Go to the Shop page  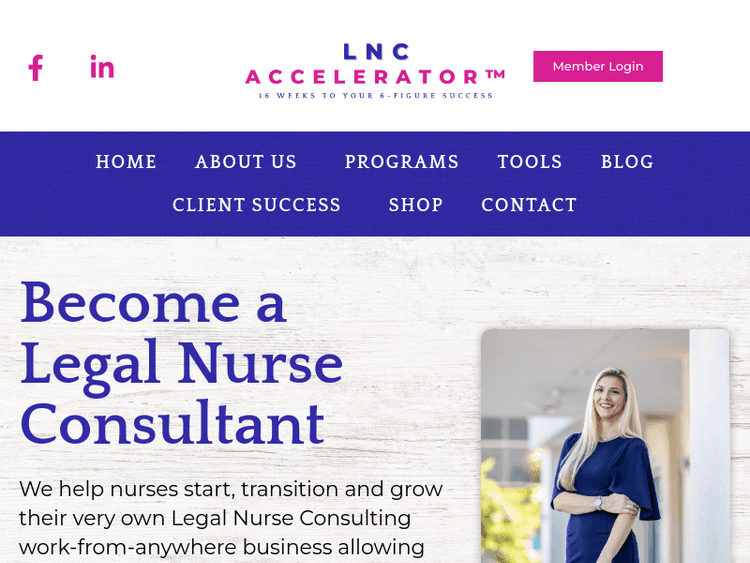(416, 205)
